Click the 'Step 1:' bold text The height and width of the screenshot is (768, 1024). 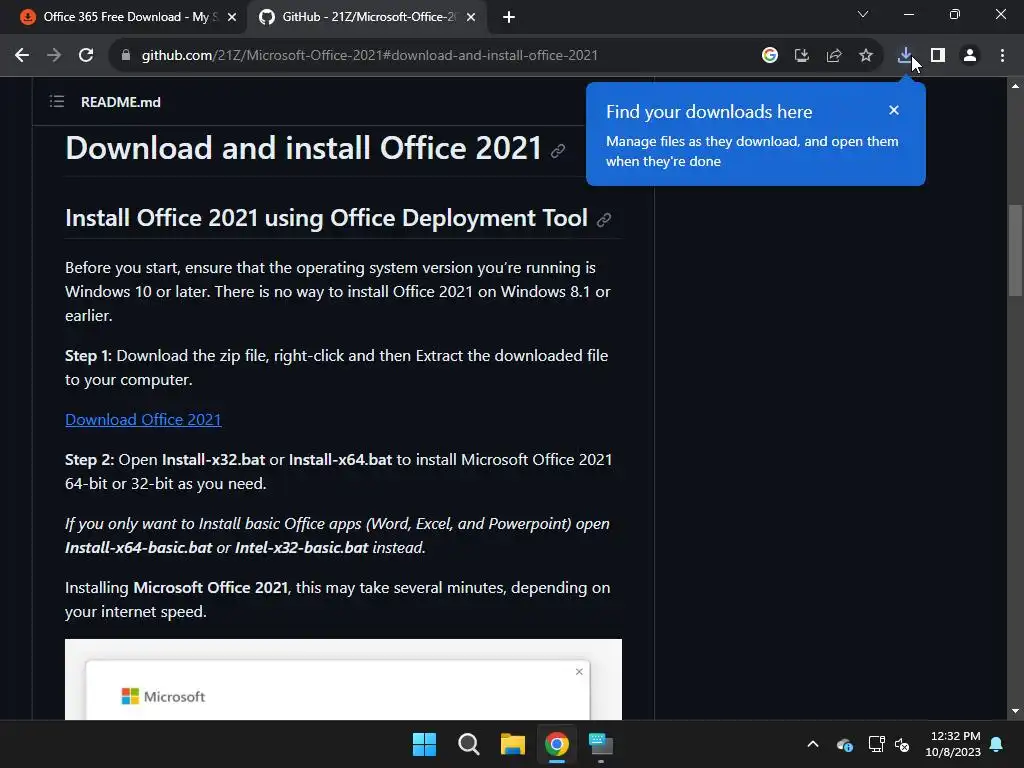88,356
